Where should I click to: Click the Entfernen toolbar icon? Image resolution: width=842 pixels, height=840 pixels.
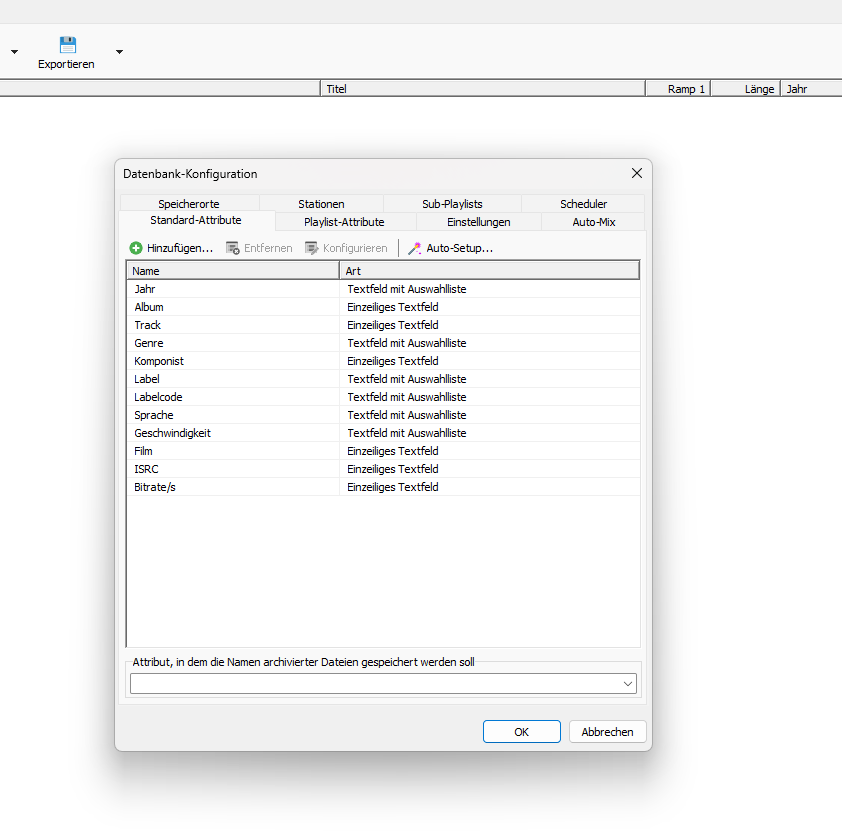click(x=233, y=248)
